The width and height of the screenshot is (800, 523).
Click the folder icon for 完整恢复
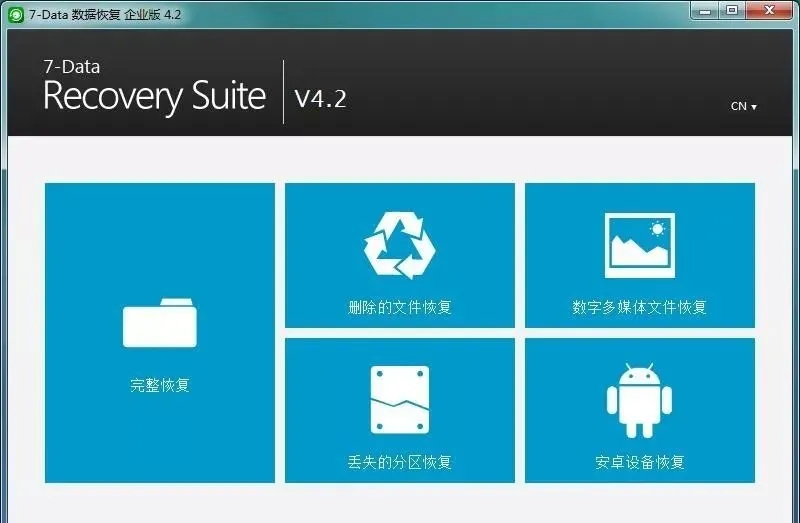160,322
